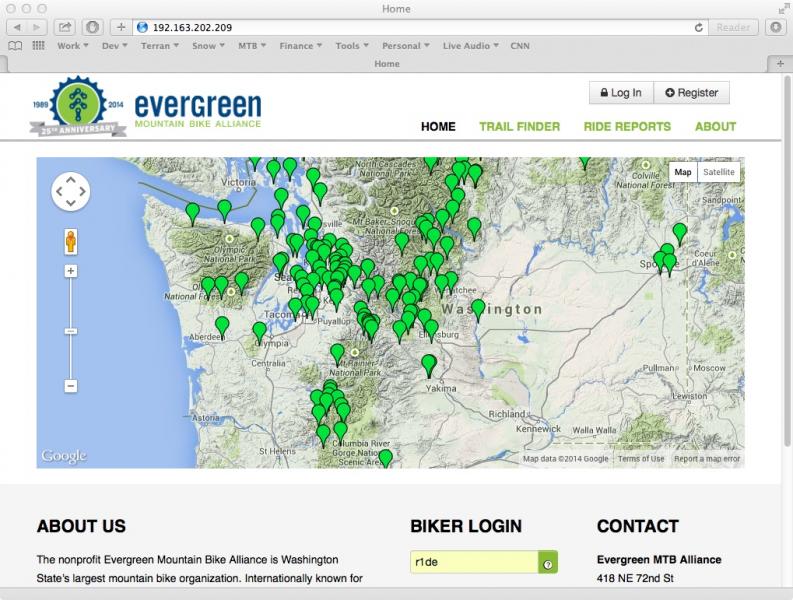Screen dimensions: 793x600
Task: Expand the MTB bookmarks folder
Action: pos(252,46)
